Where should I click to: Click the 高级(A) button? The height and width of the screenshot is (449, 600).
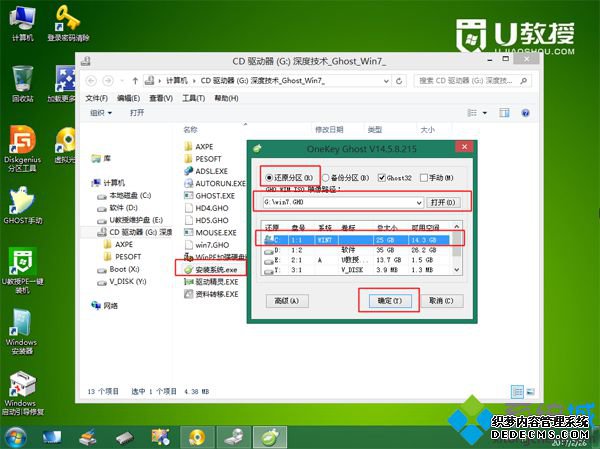click(287, 301)
